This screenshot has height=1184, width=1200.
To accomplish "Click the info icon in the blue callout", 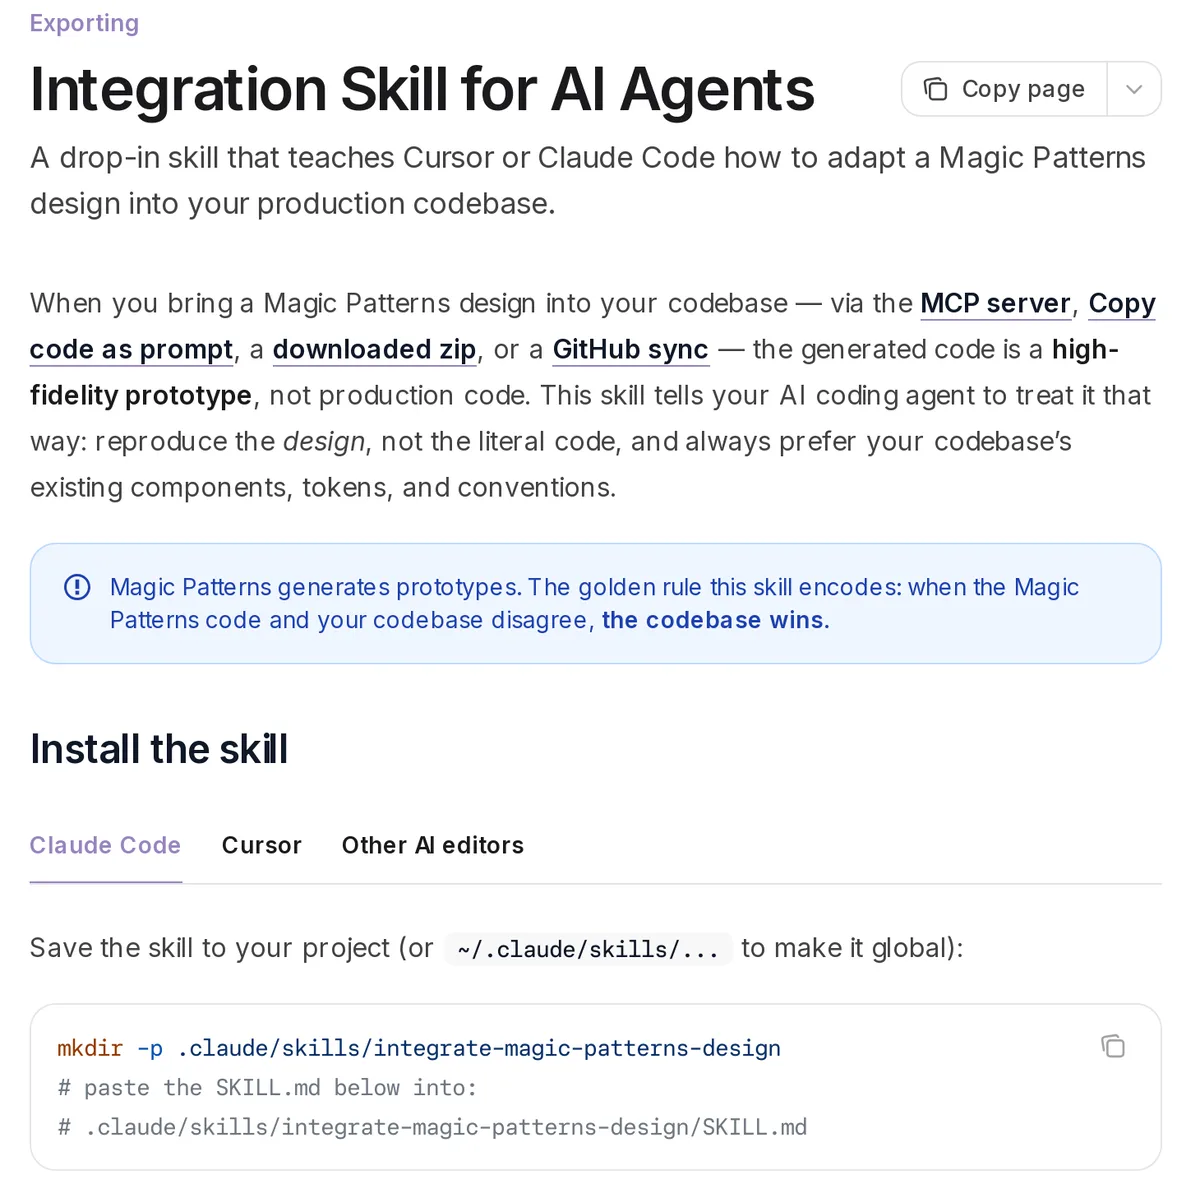I will pyautogui.click(x=77, y=587).
